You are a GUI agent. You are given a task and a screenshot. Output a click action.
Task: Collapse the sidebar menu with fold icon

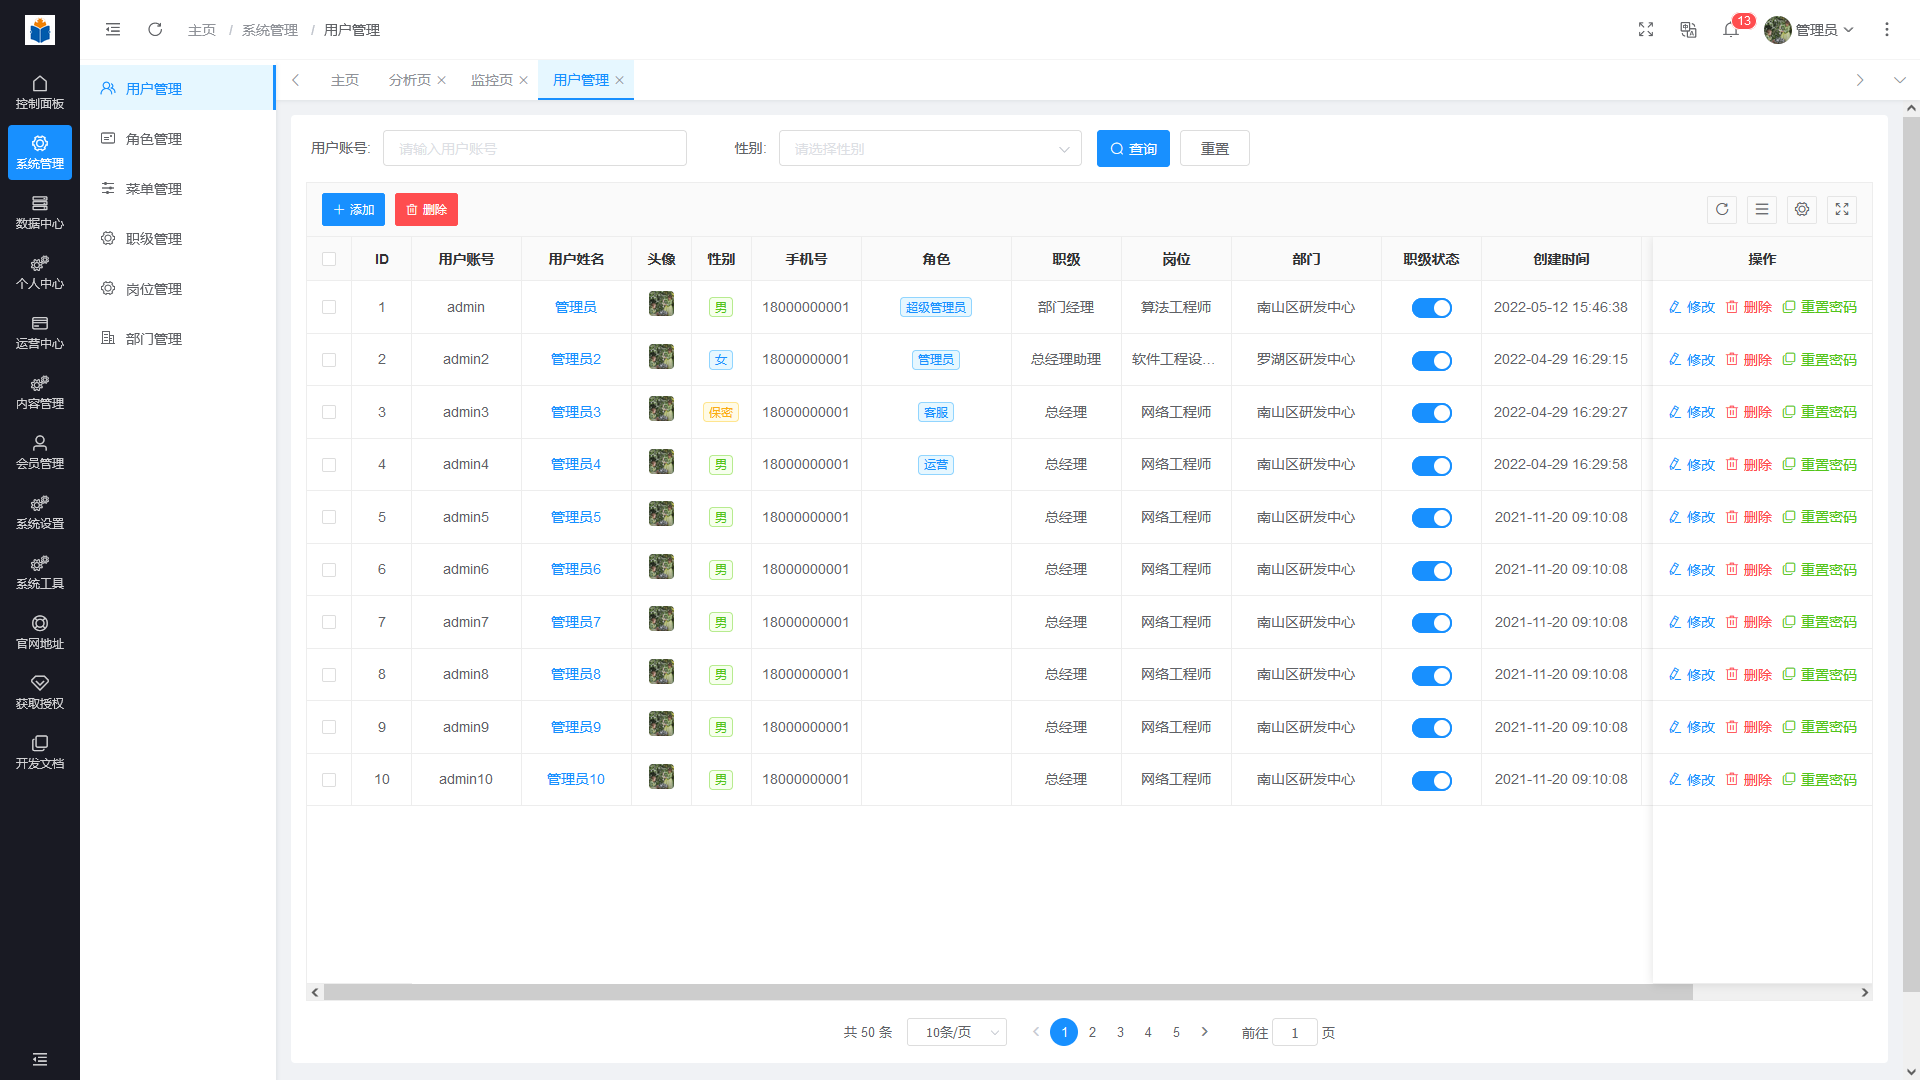tap(113, 30)
